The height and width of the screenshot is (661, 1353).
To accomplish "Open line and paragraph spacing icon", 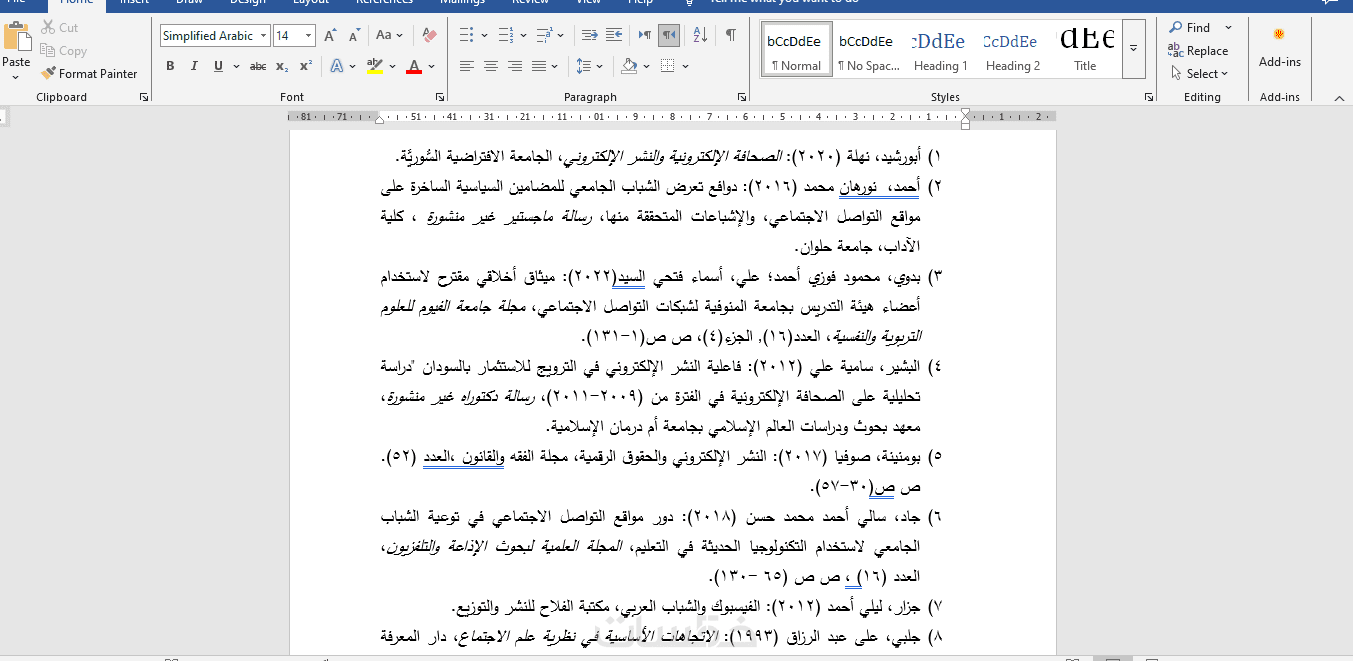I will 585,67.
